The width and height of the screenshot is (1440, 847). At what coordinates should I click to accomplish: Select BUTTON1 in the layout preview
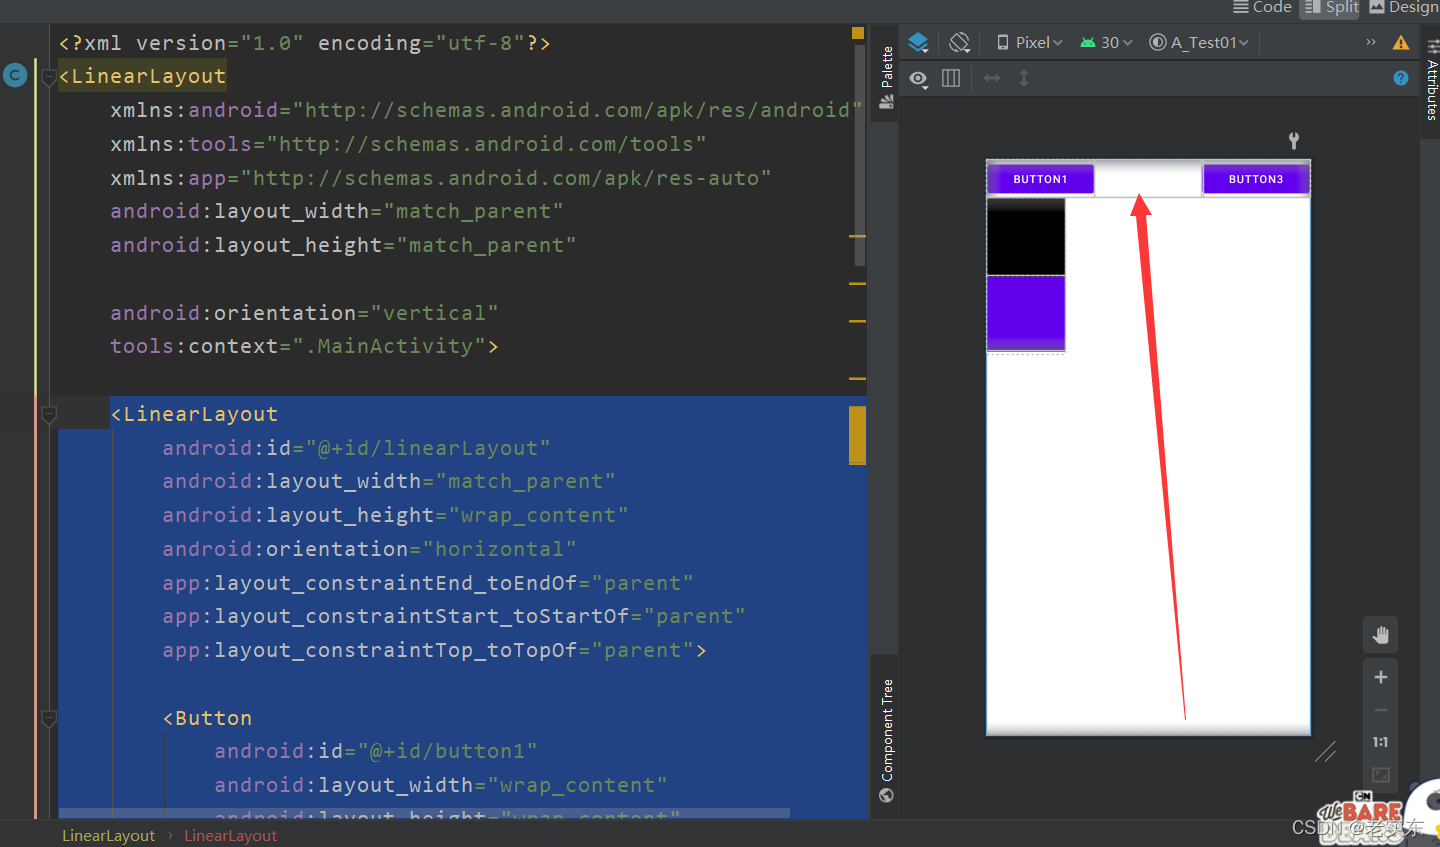point(1040,180)
